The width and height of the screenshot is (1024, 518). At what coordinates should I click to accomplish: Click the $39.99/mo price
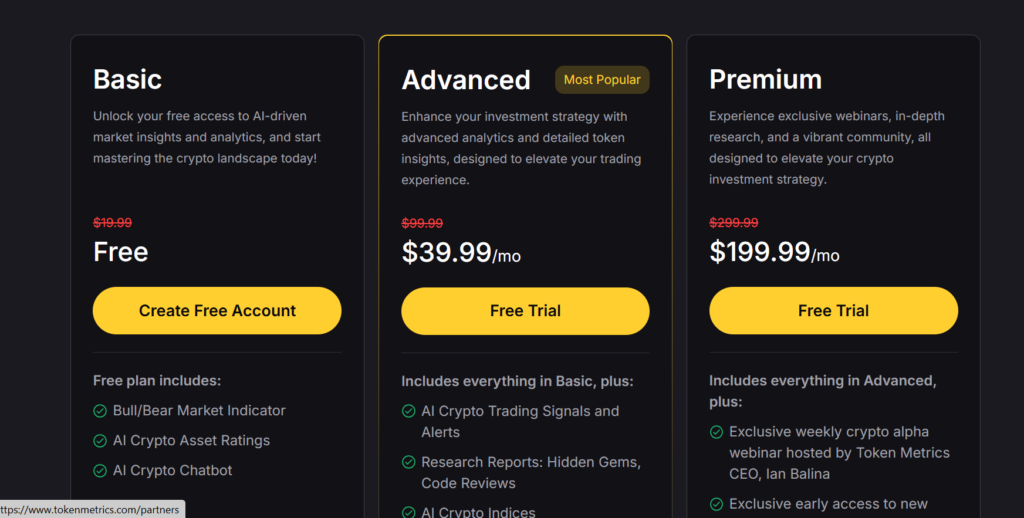(461, 253)
